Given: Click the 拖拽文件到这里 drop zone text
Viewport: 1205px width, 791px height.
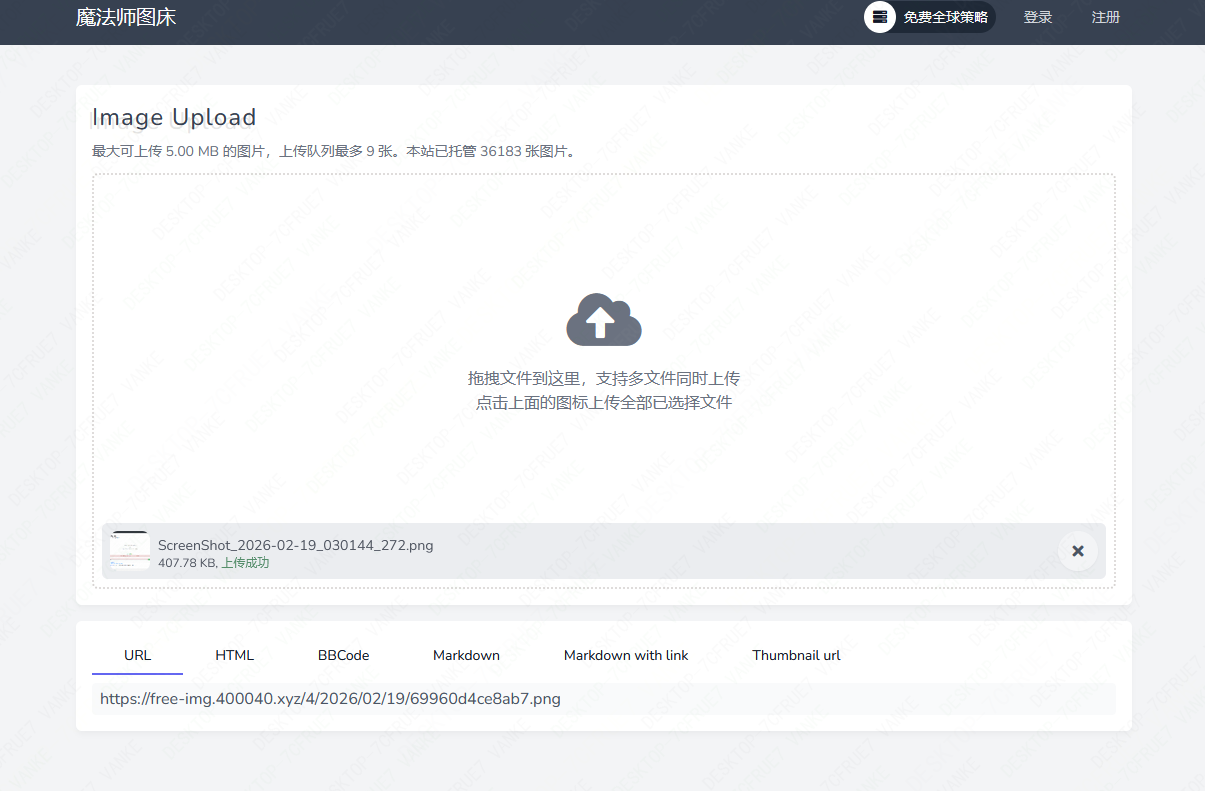Looking at the screenshot, I should pos(603,379).
